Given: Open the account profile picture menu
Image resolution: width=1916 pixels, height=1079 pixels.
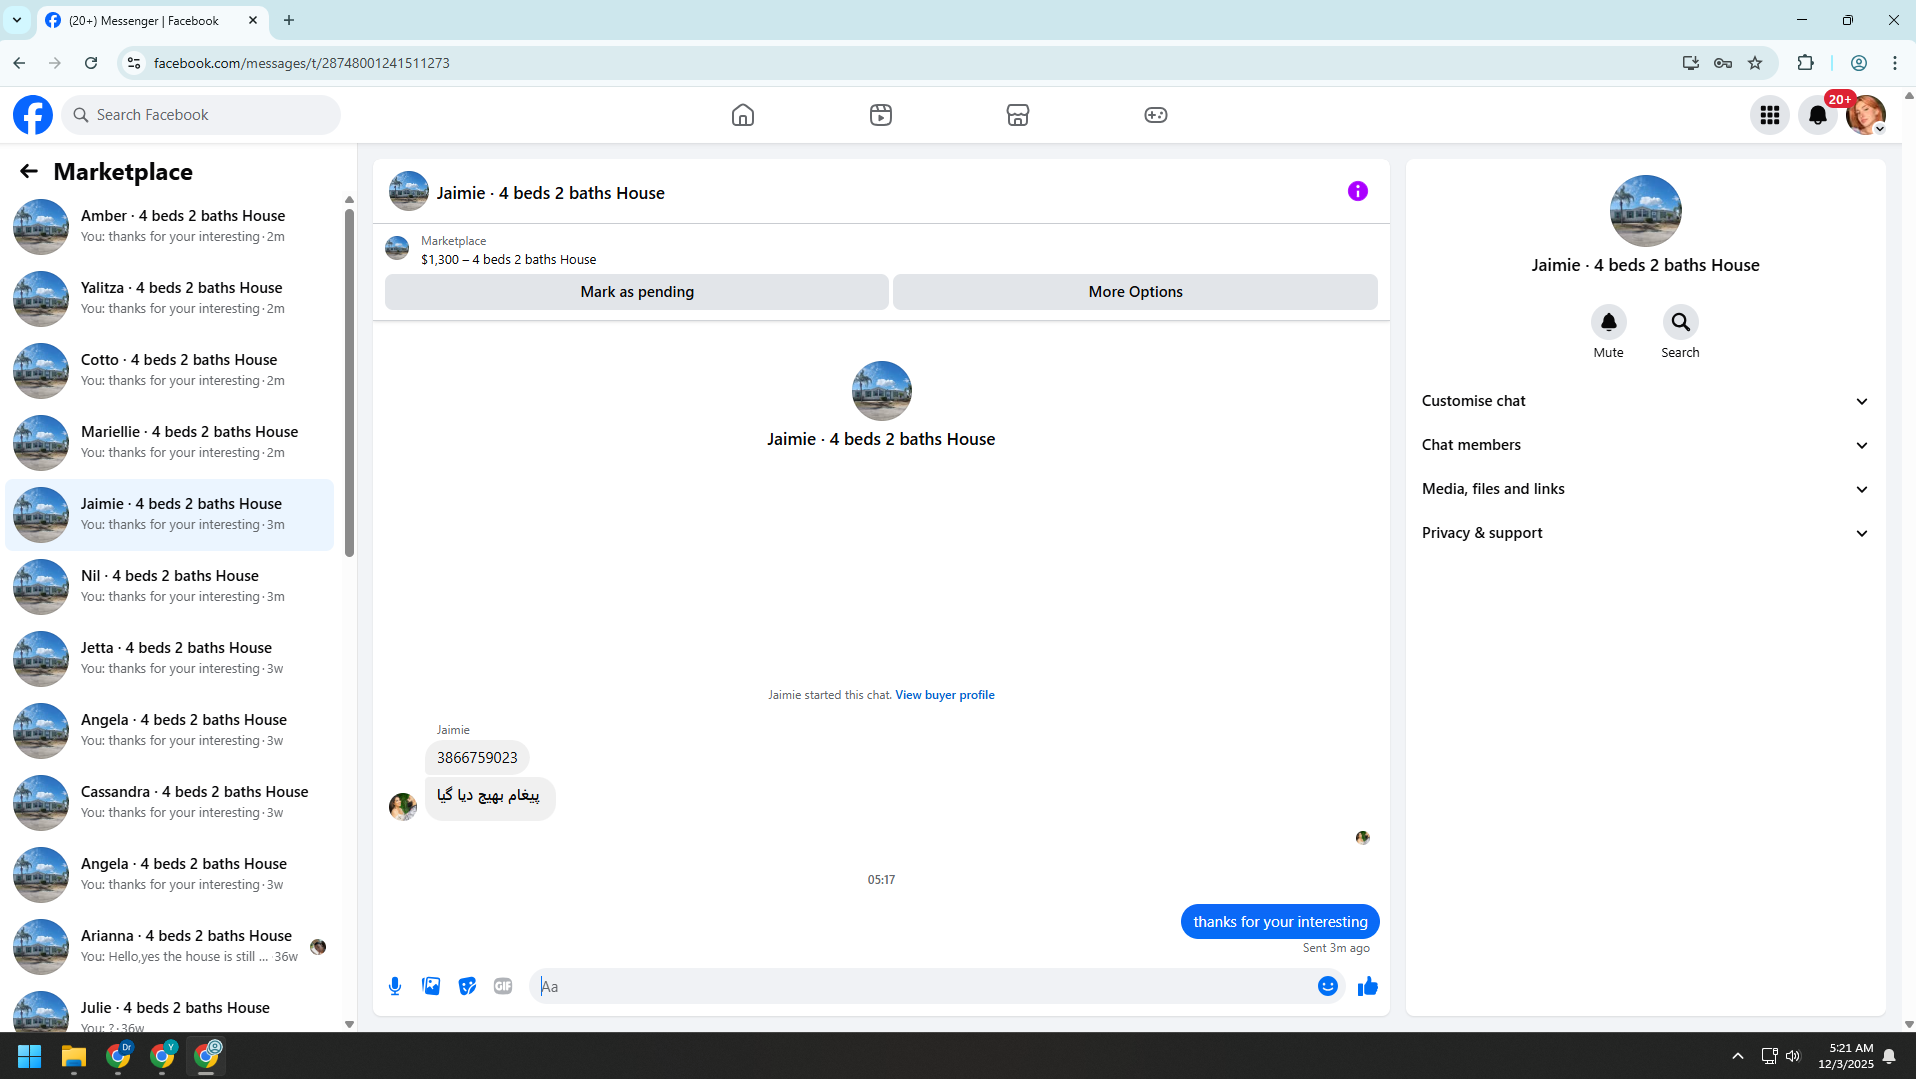Looking at the screenshot, I should (1866, 115).
